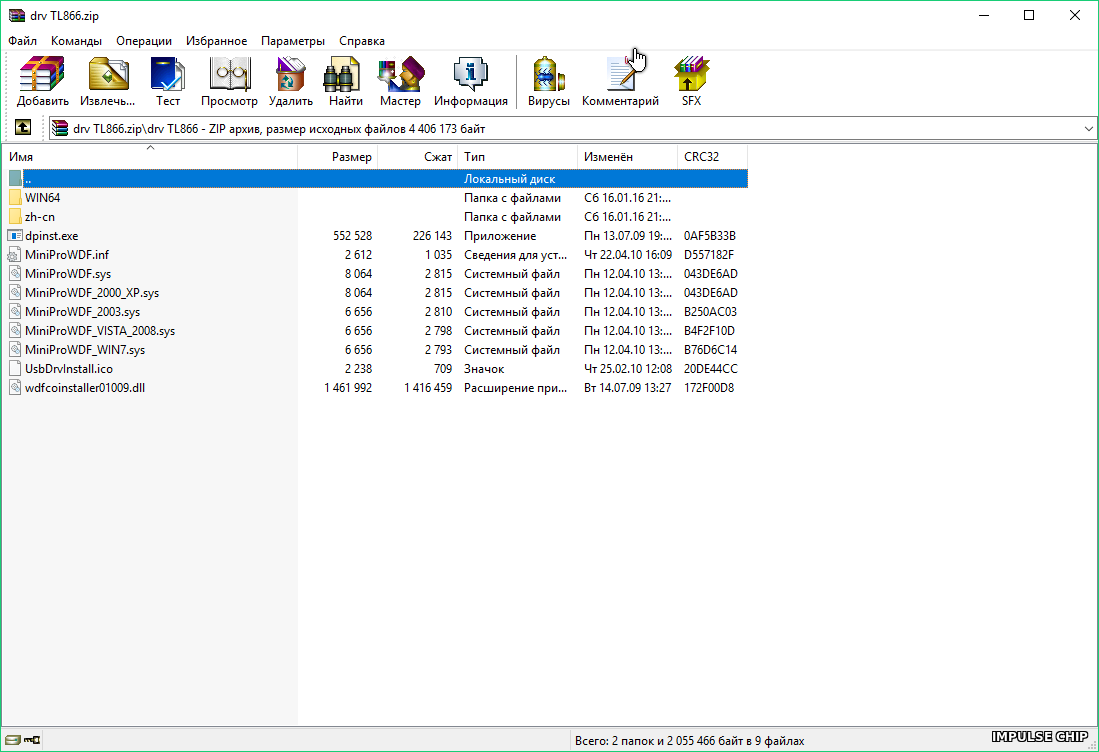
Task: Click the size value 552 528
Action: pos(353,235)
